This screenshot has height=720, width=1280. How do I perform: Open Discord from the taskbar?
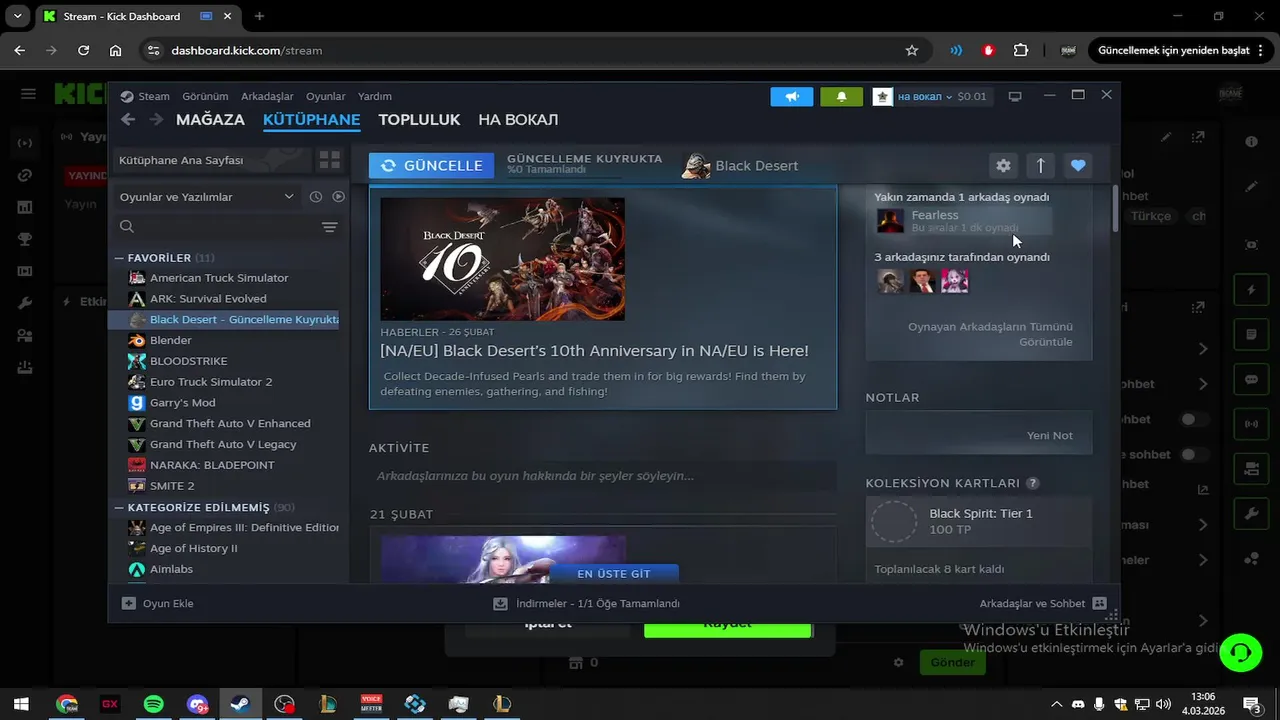[197, 704]
